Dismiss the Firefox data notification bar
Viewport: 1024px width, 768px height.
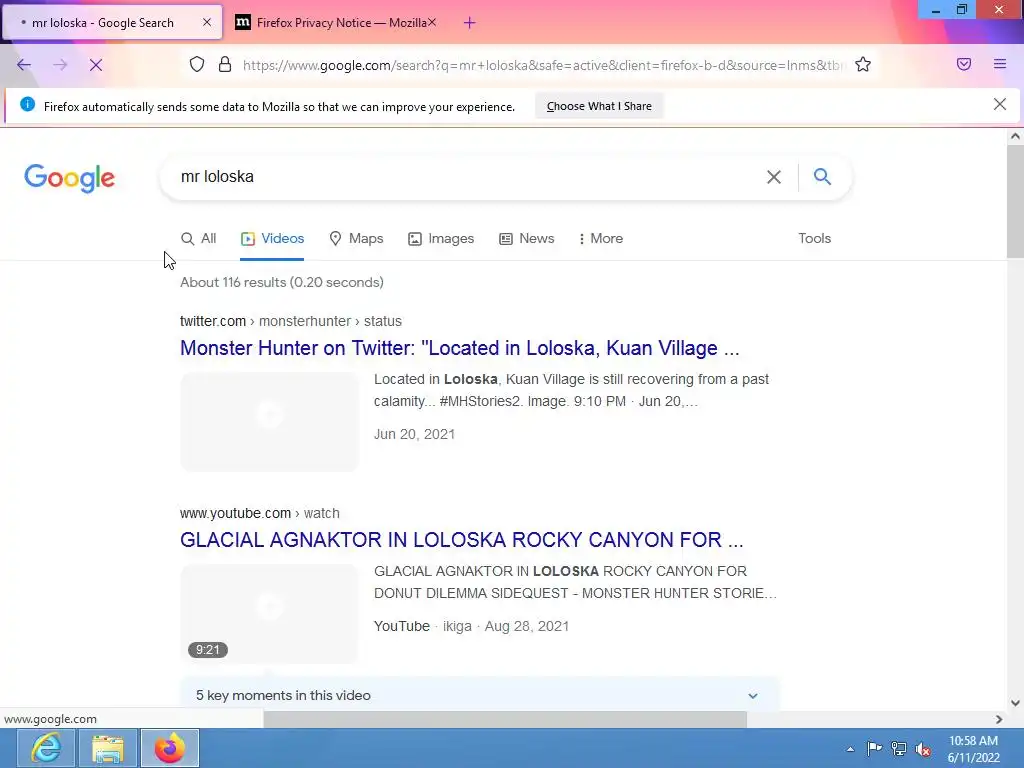[x=999, y=104]
